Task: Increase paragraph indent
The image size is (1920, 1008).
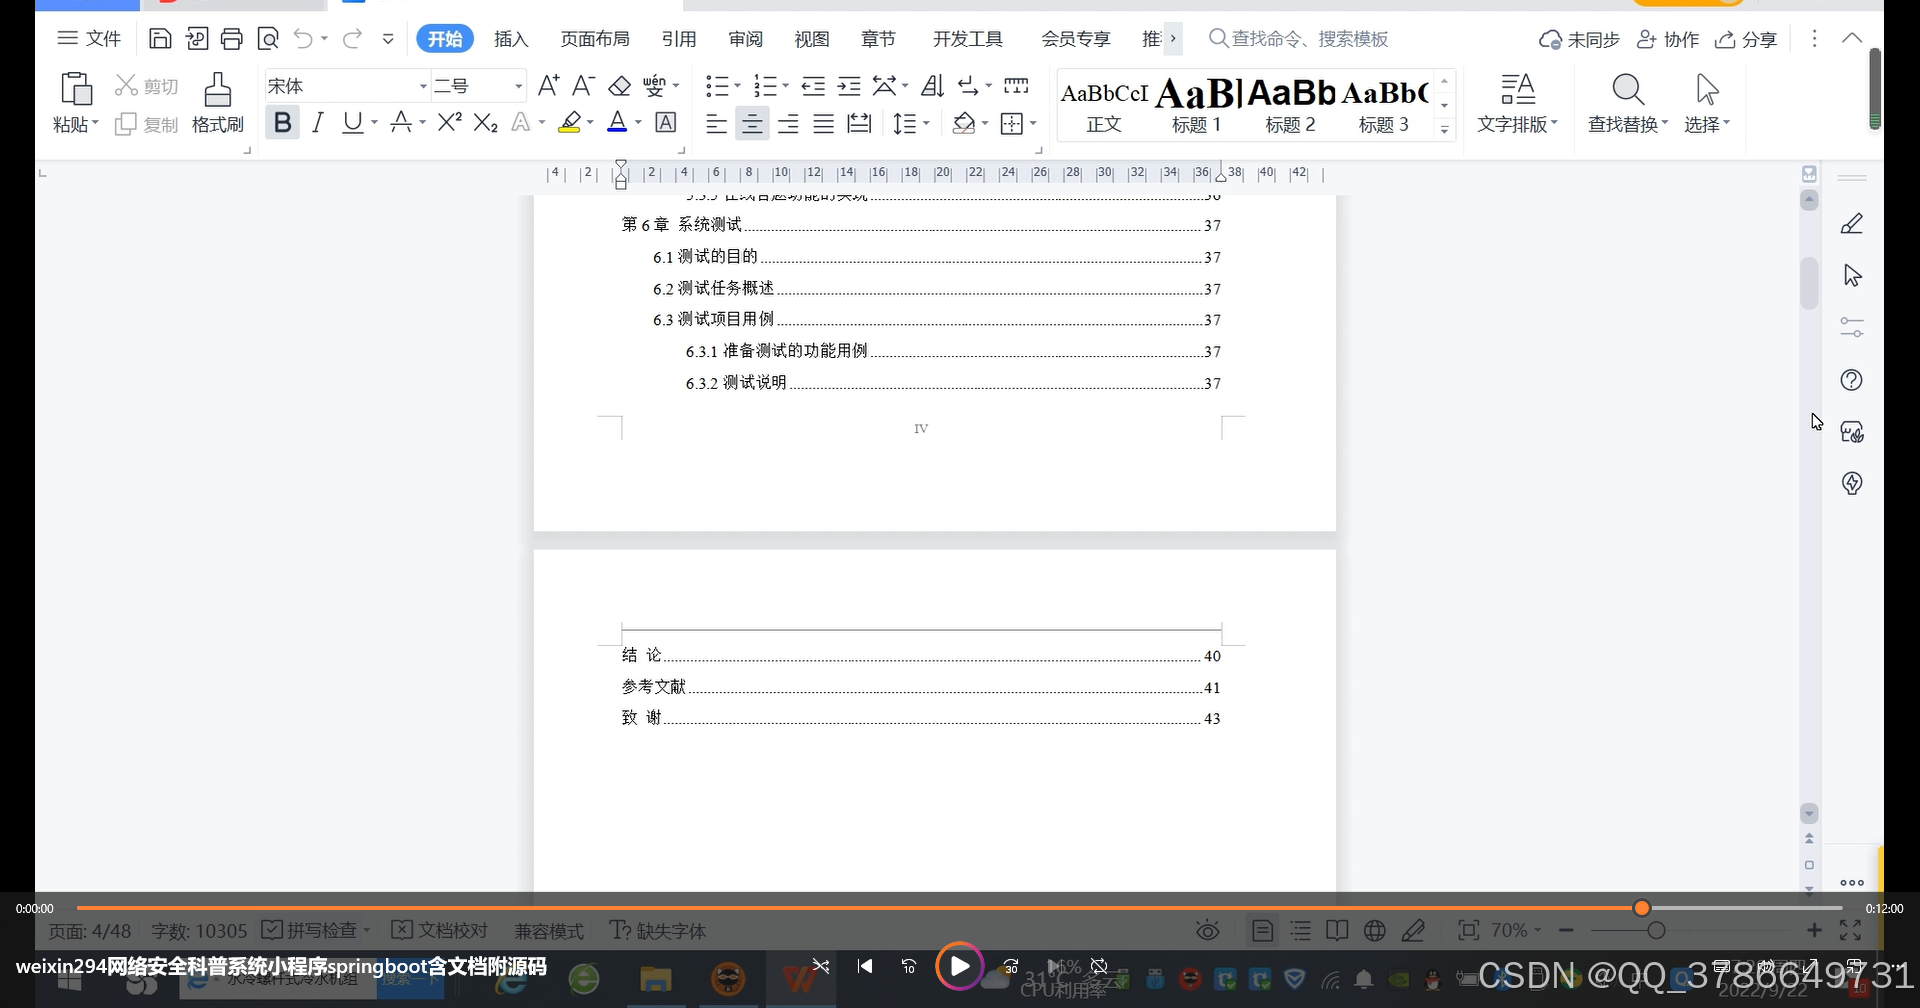Action: [849, 86]
